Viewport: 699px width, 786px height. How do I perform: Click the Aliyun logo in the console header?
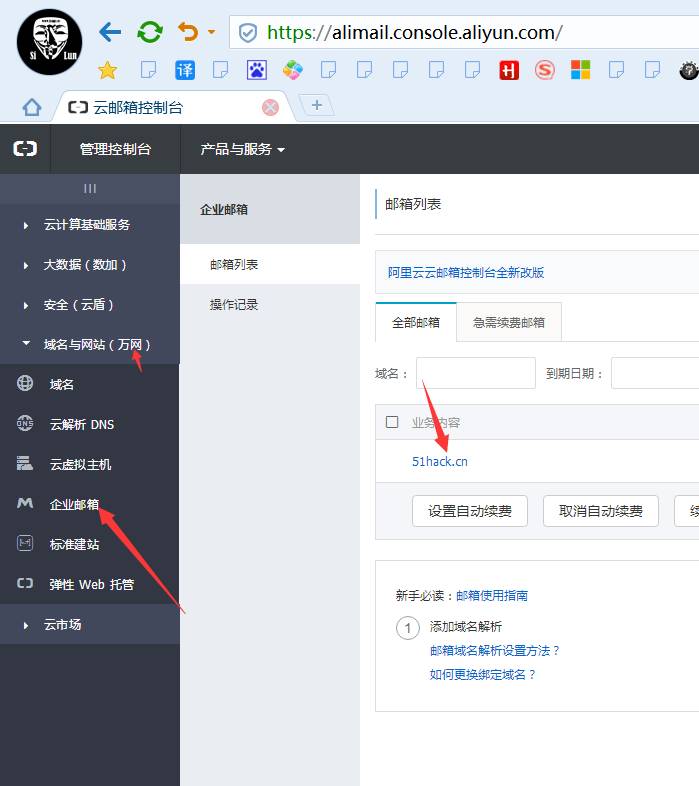(x=25, y=149)
